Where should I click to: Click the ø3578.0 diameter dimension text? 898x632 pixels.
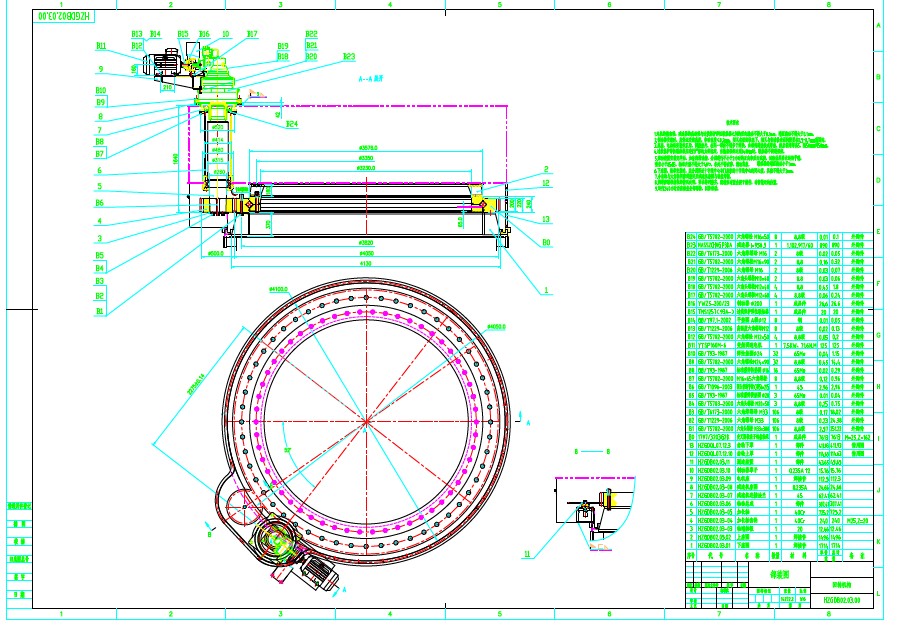pos(367,147)
